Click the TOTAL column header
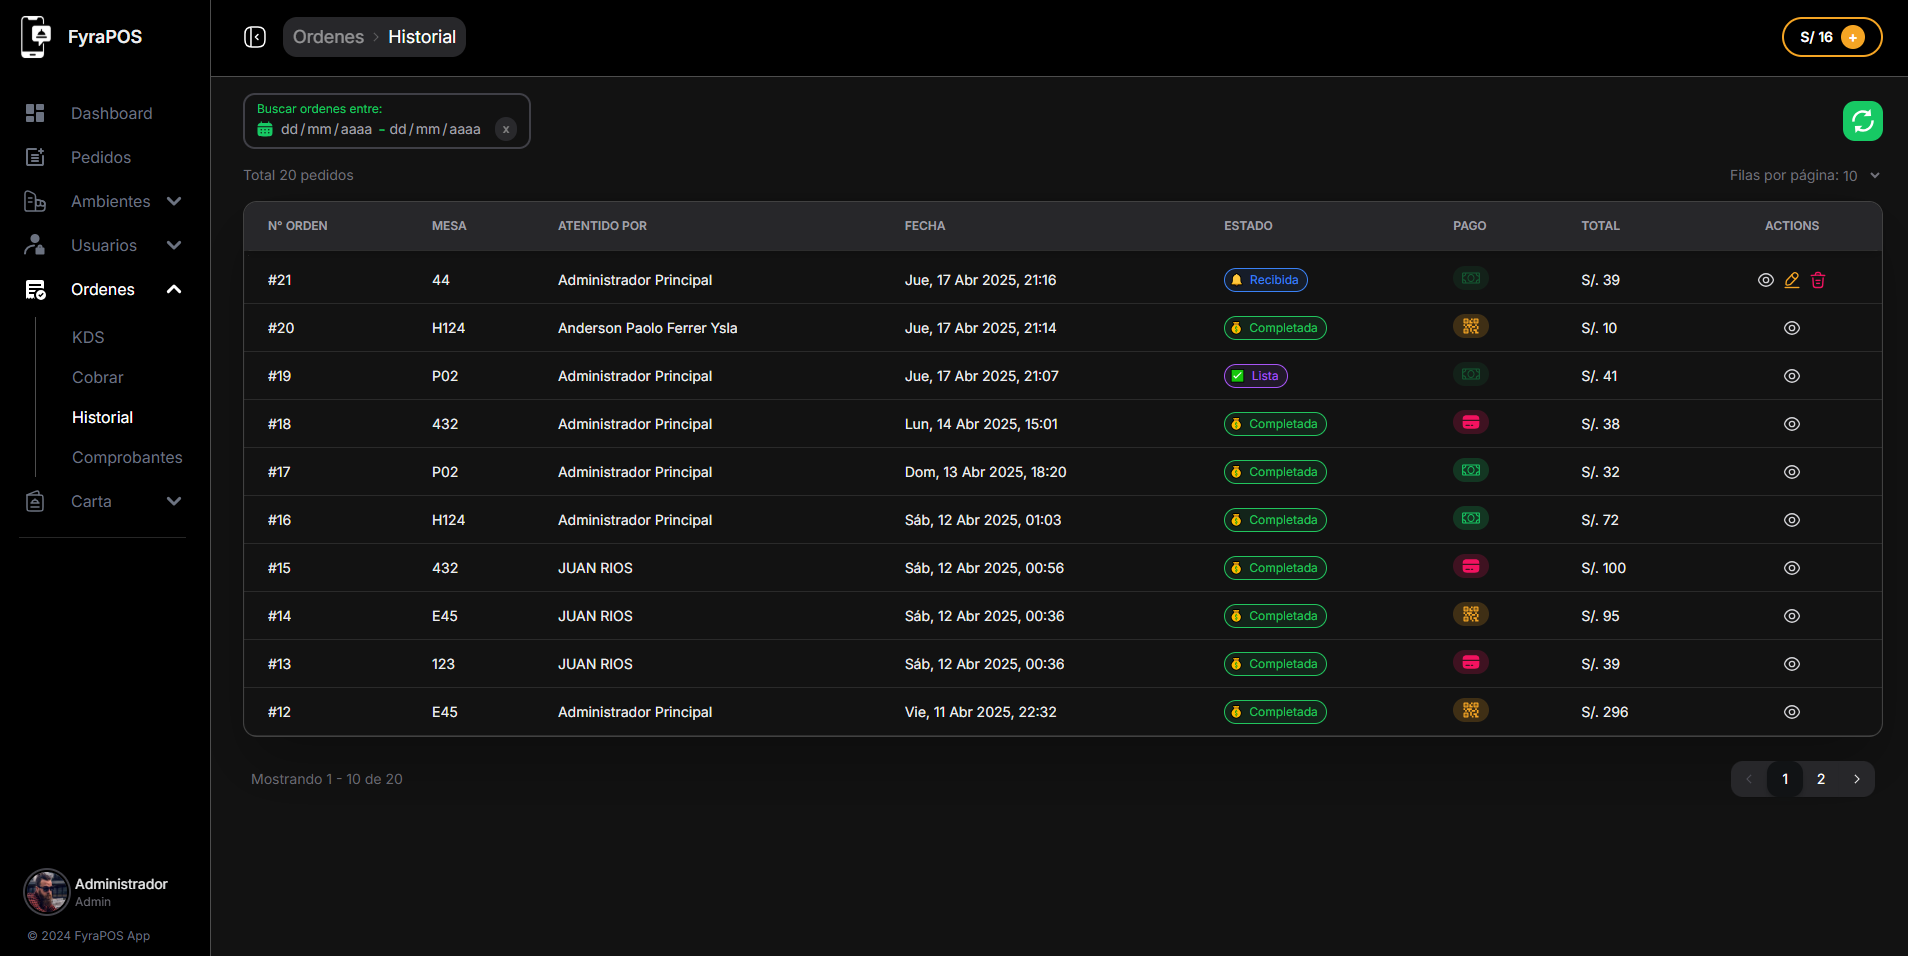The image size is (1908, 956). tap(1600, 226)
